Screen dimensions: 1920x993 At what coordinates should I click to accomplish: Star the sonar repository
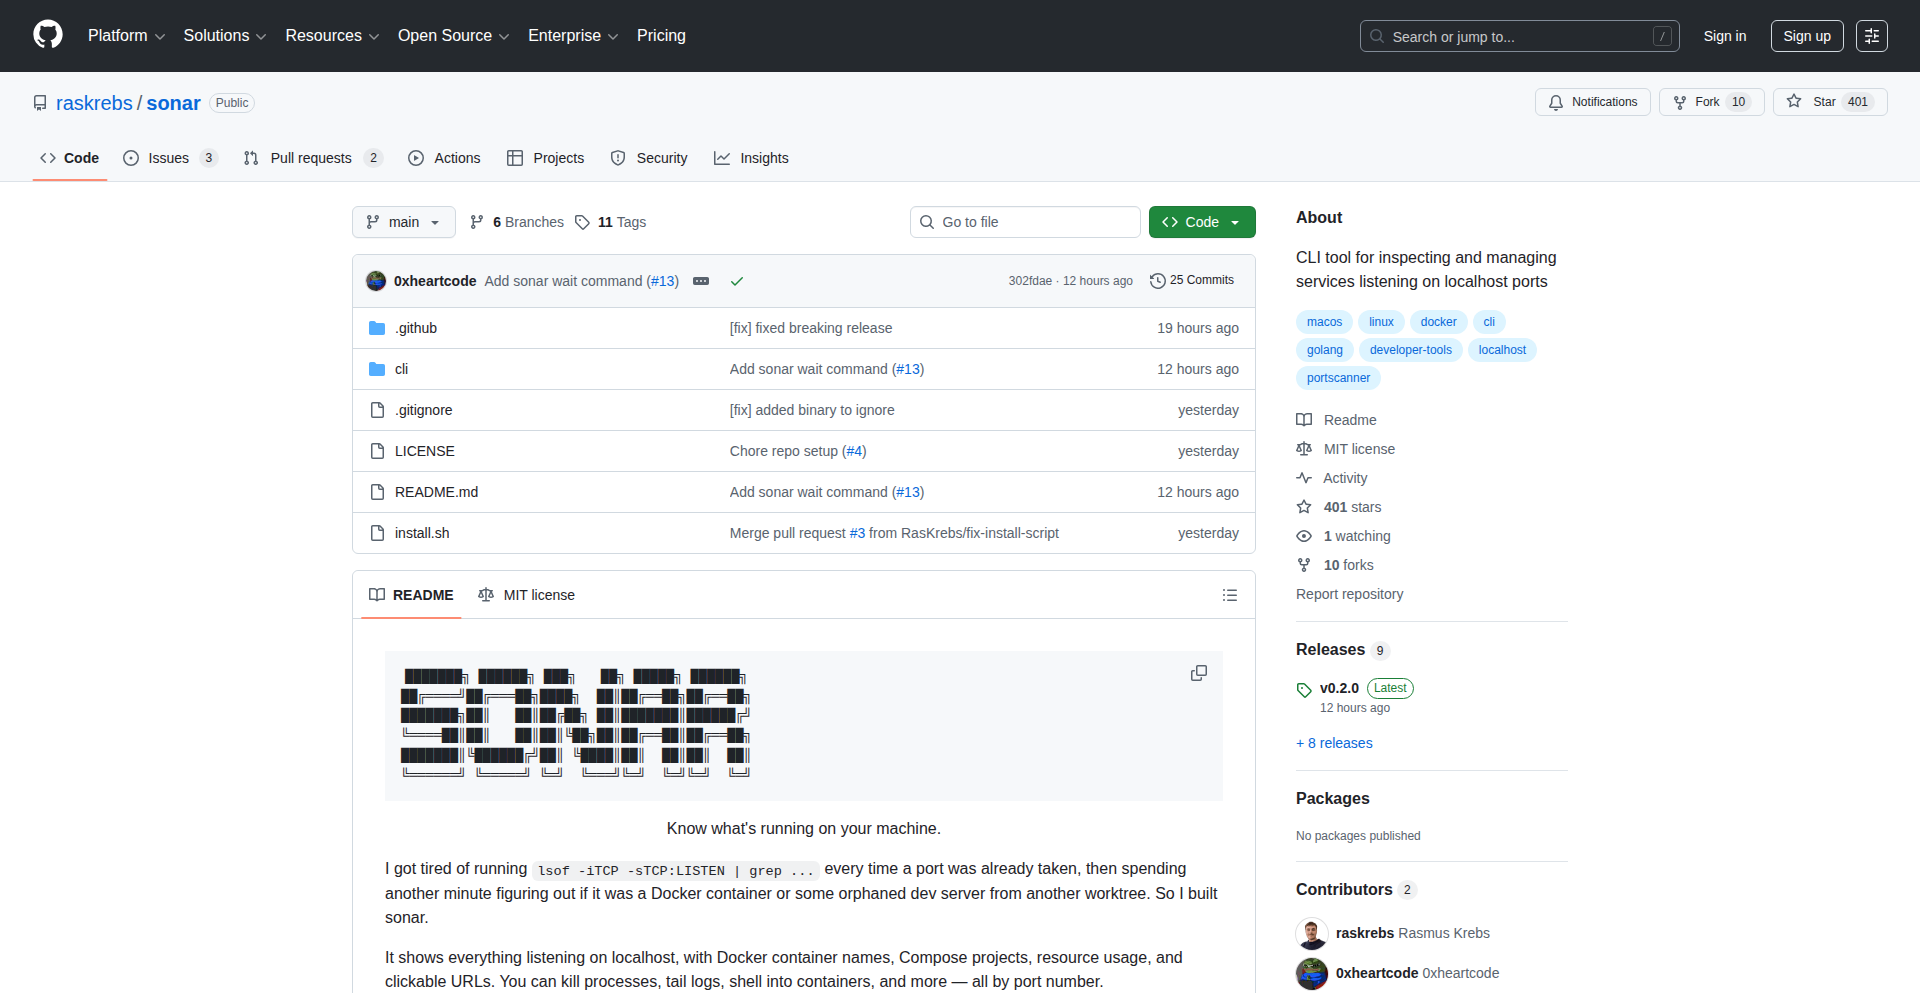(1830, 102)
